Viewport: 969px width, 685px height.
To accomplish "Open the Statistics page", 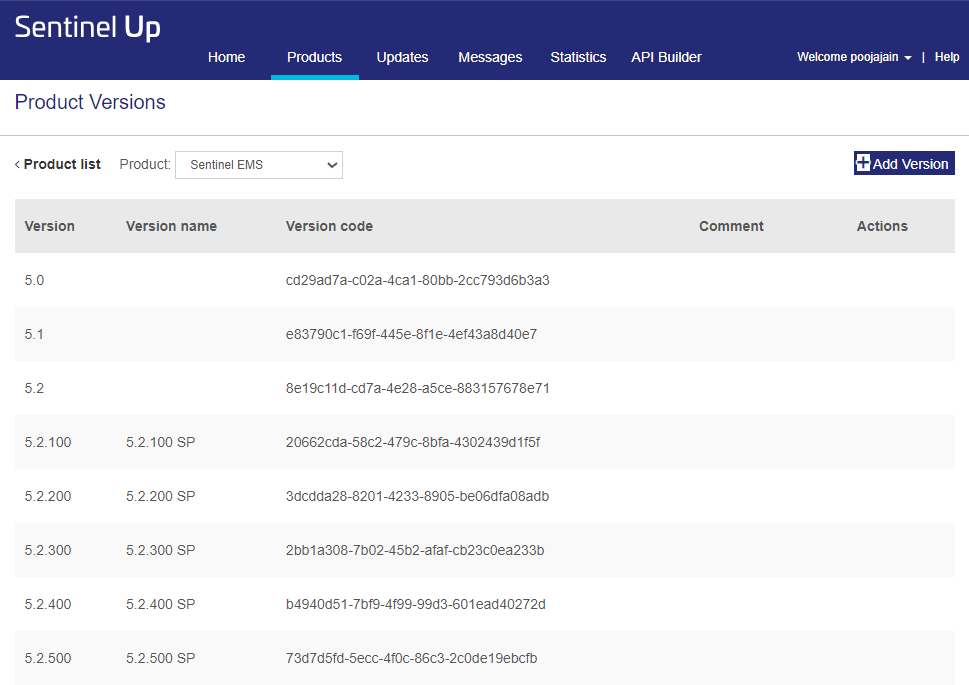I will (578, 57).
